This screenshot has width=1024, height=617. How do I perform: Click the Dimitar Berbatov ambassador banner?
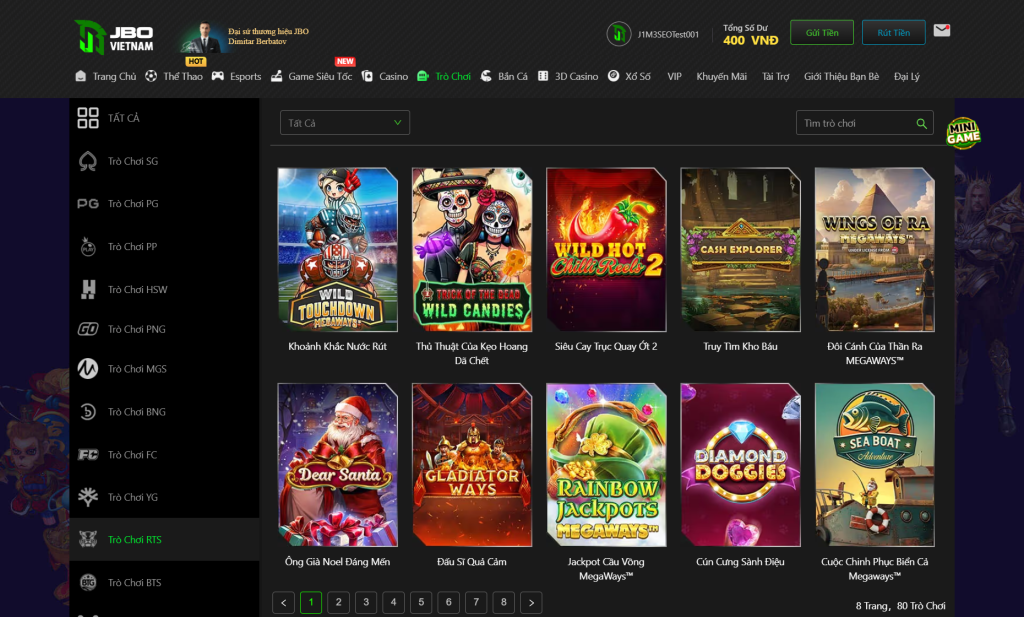[244, 37]
